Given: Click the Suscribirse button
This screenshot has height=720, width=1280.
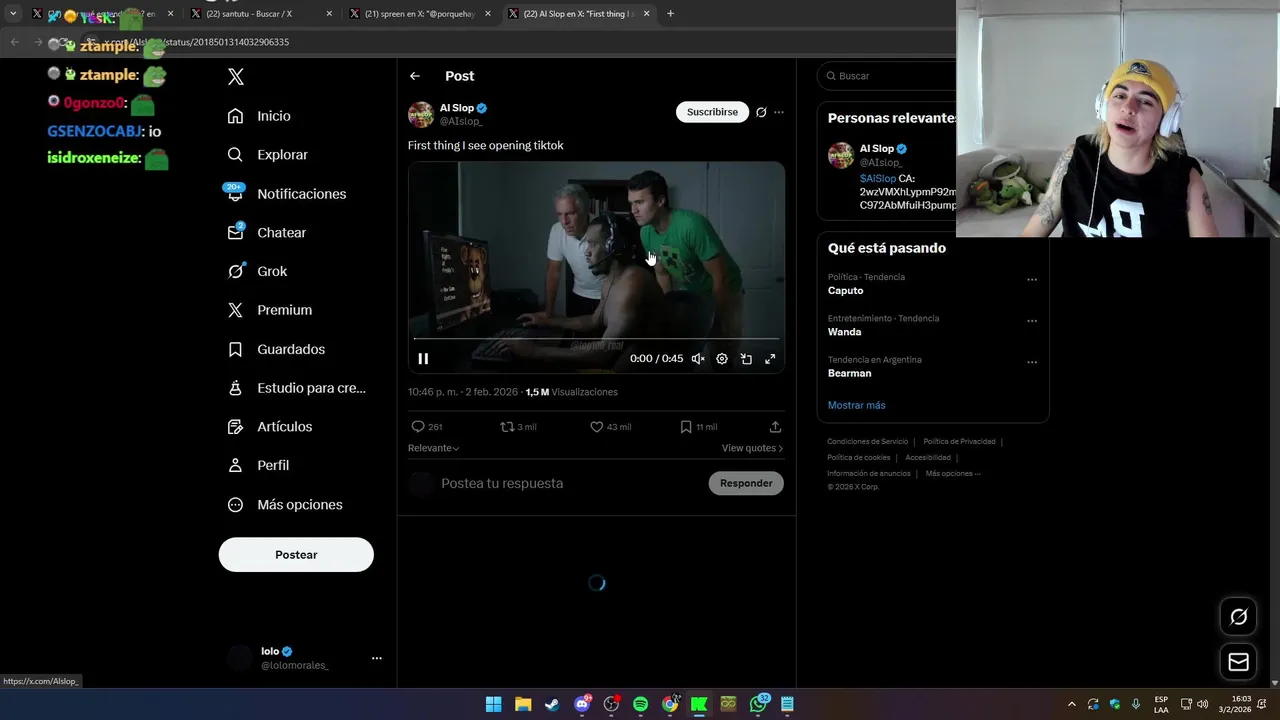Looking at the screenshot, I should point(712,112).
